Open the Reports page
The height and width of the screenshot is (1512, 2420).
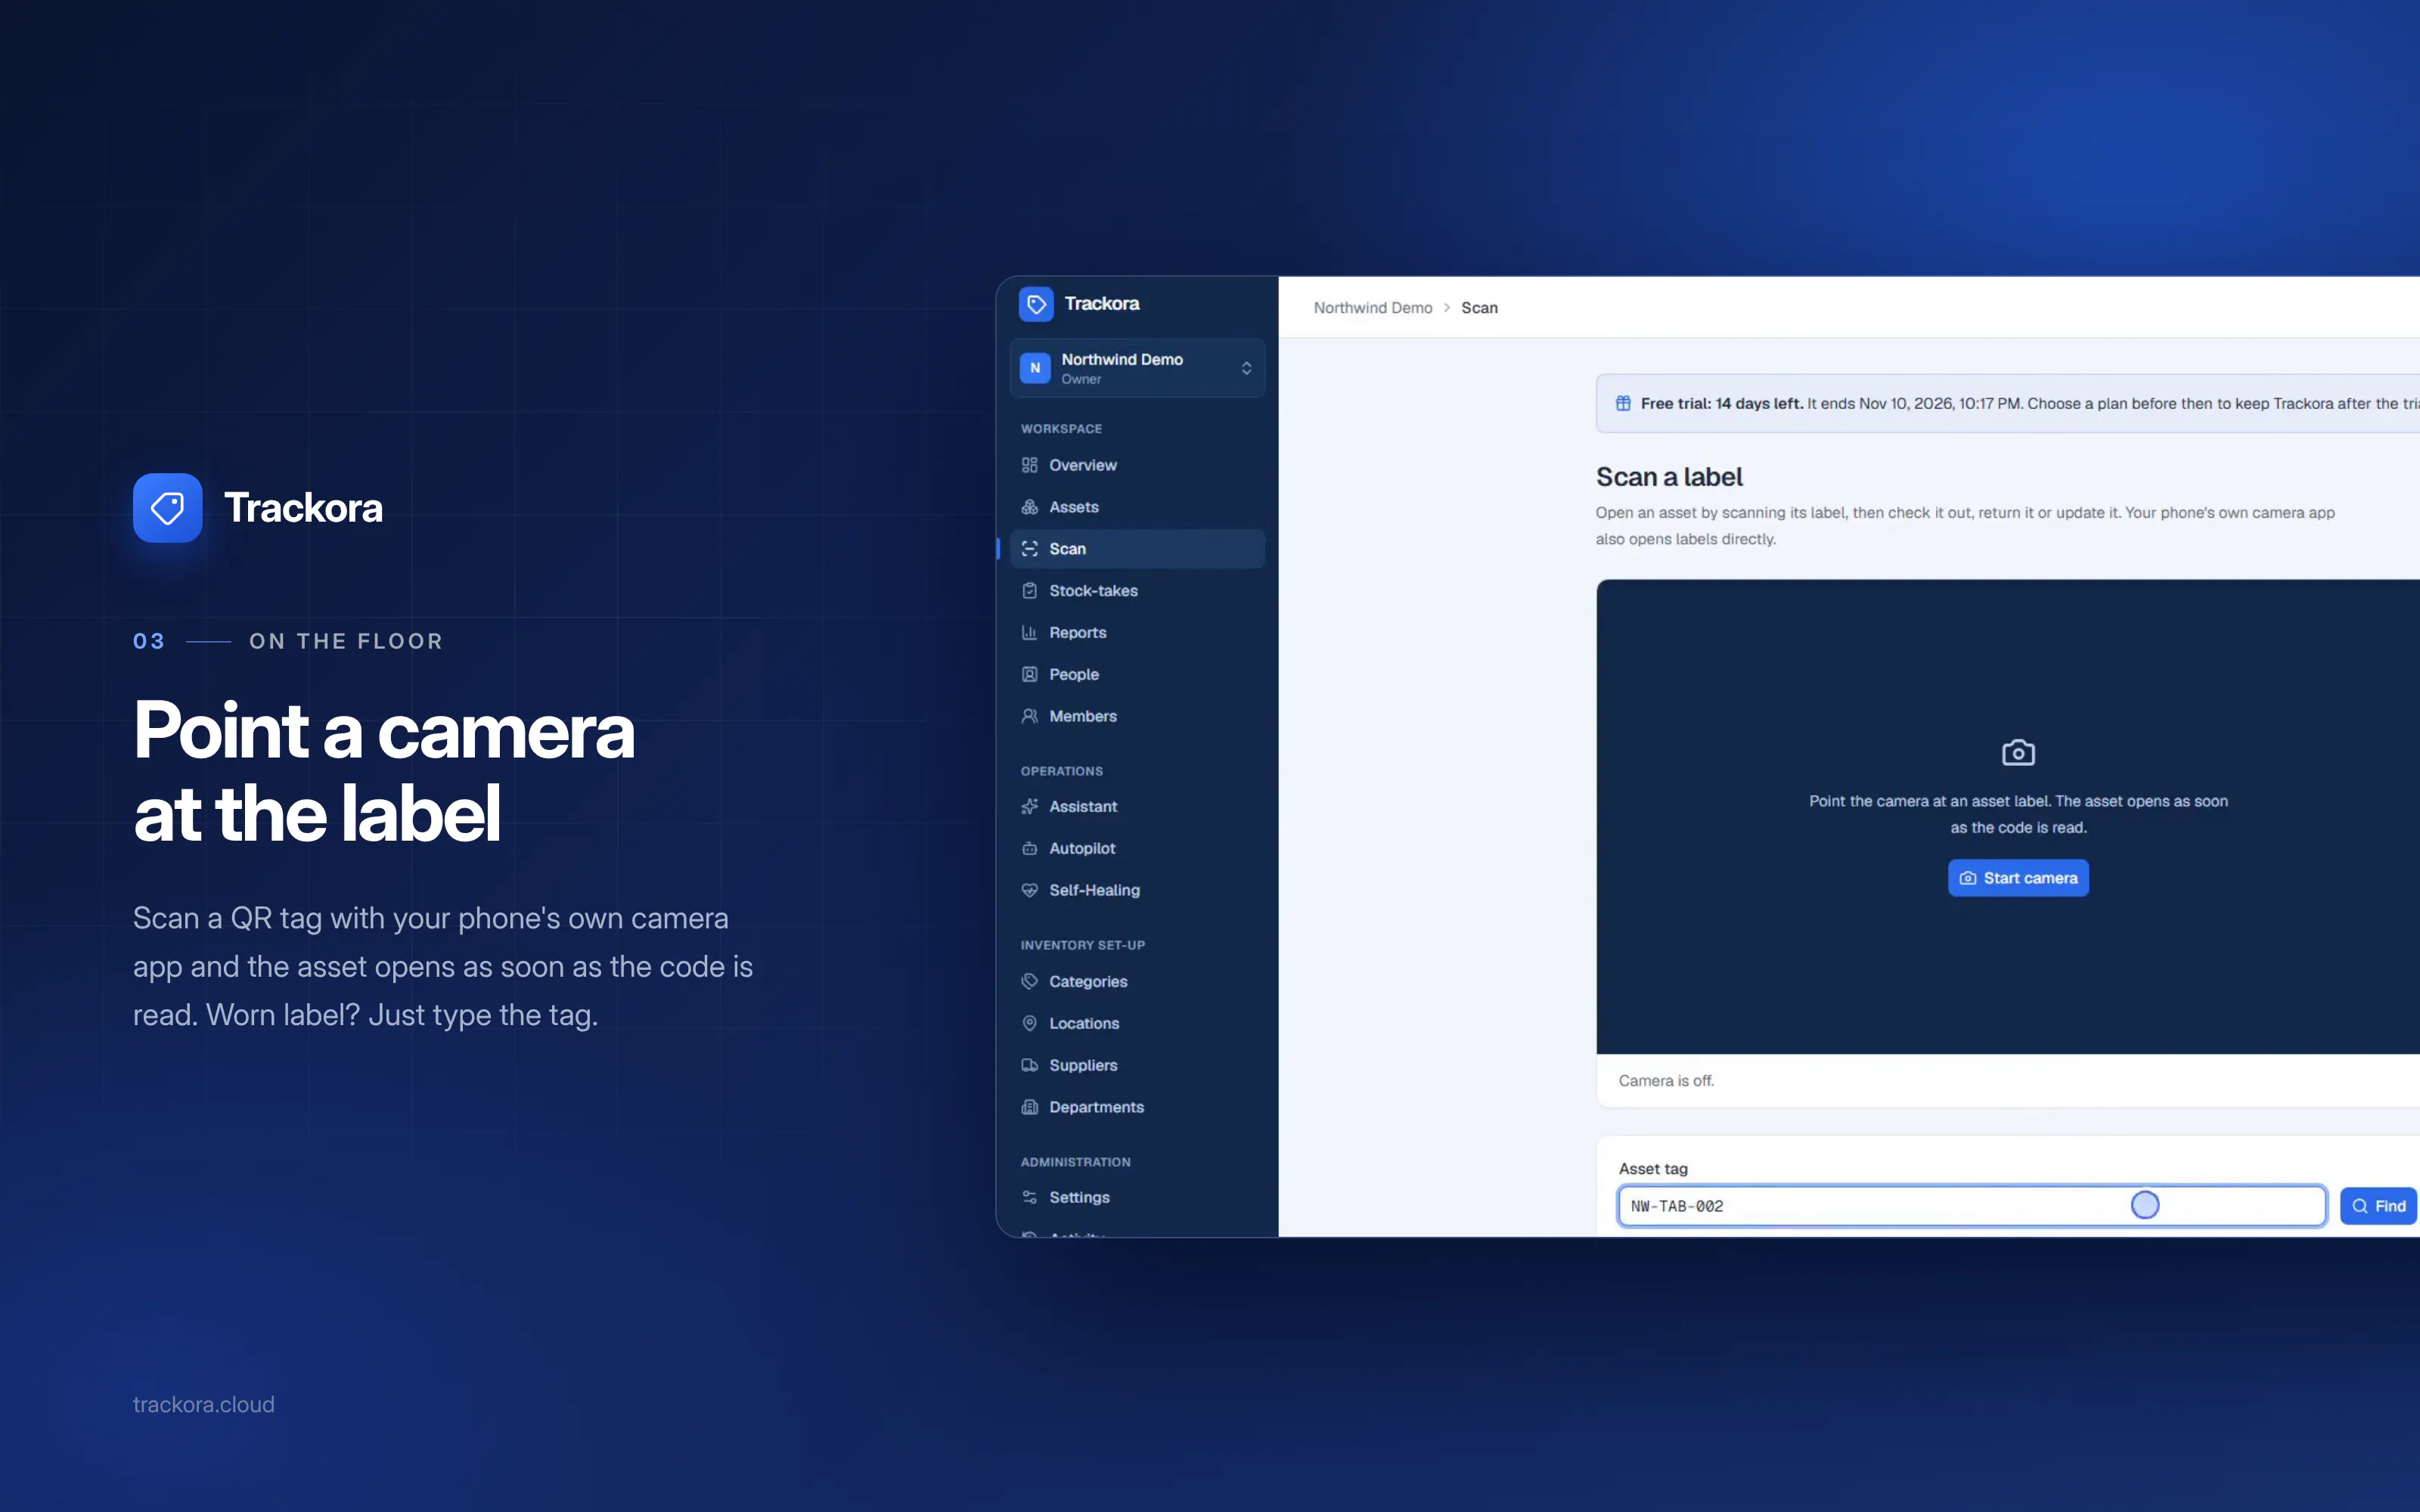(x=1137, y=633)
